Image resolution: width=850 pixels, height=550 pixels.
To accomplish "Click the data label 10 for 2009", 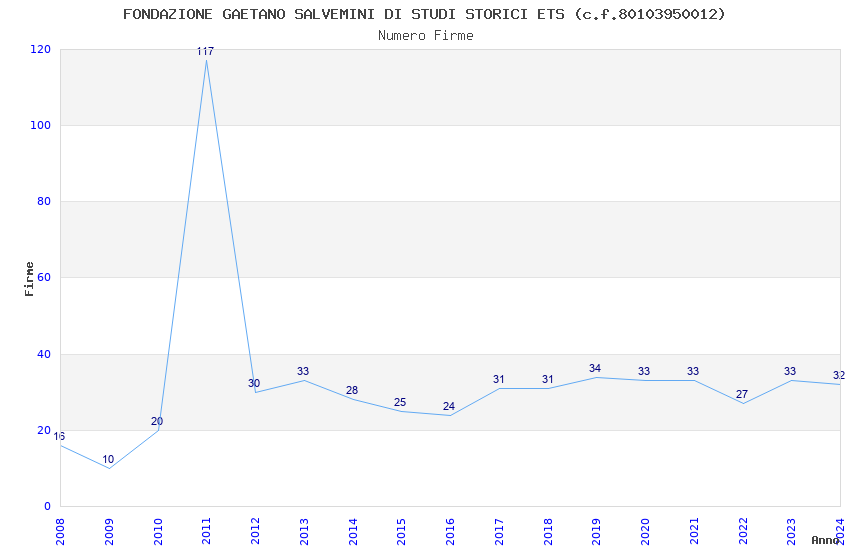I will (x=108, y=460).
